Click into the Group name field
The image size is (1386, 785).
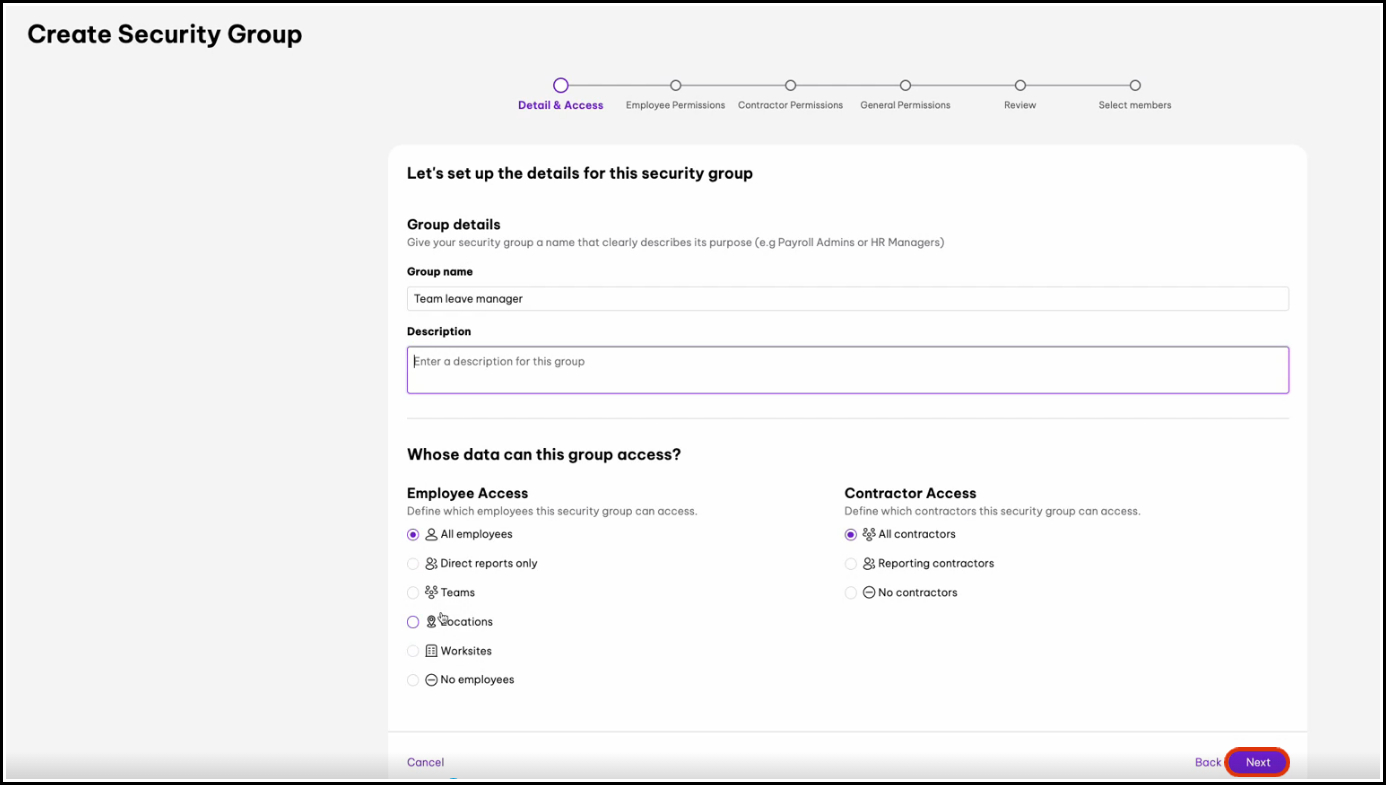coord(847,299)
